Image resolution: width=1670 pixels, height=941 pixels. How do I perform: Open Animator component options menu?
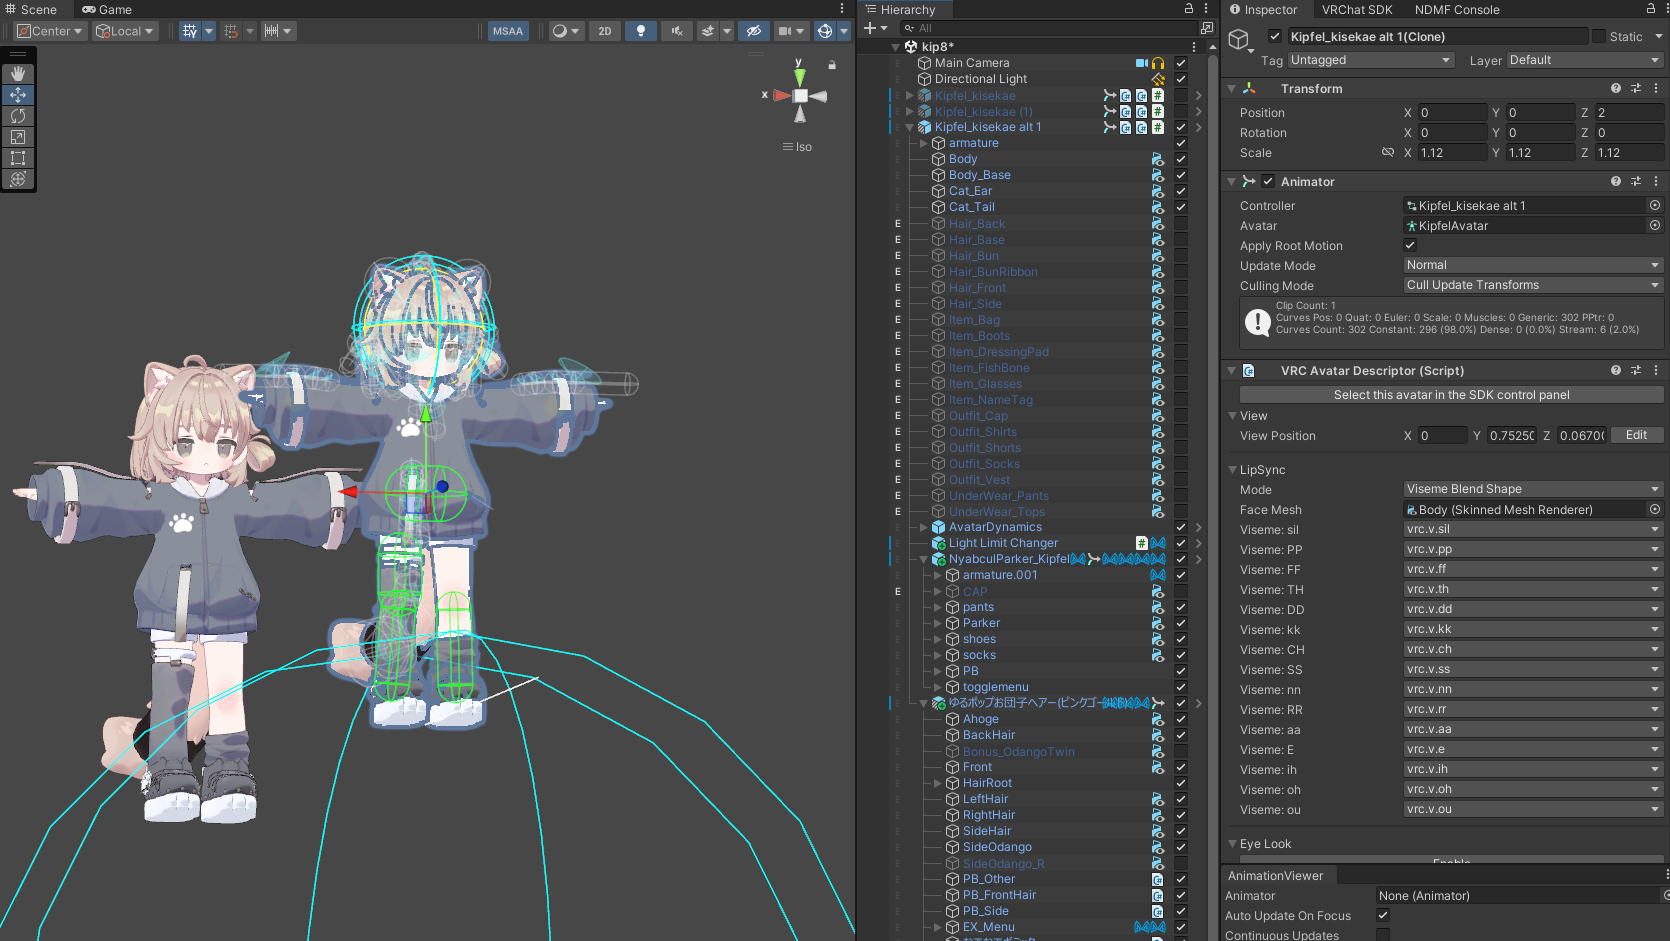[x=1656, y=181]
